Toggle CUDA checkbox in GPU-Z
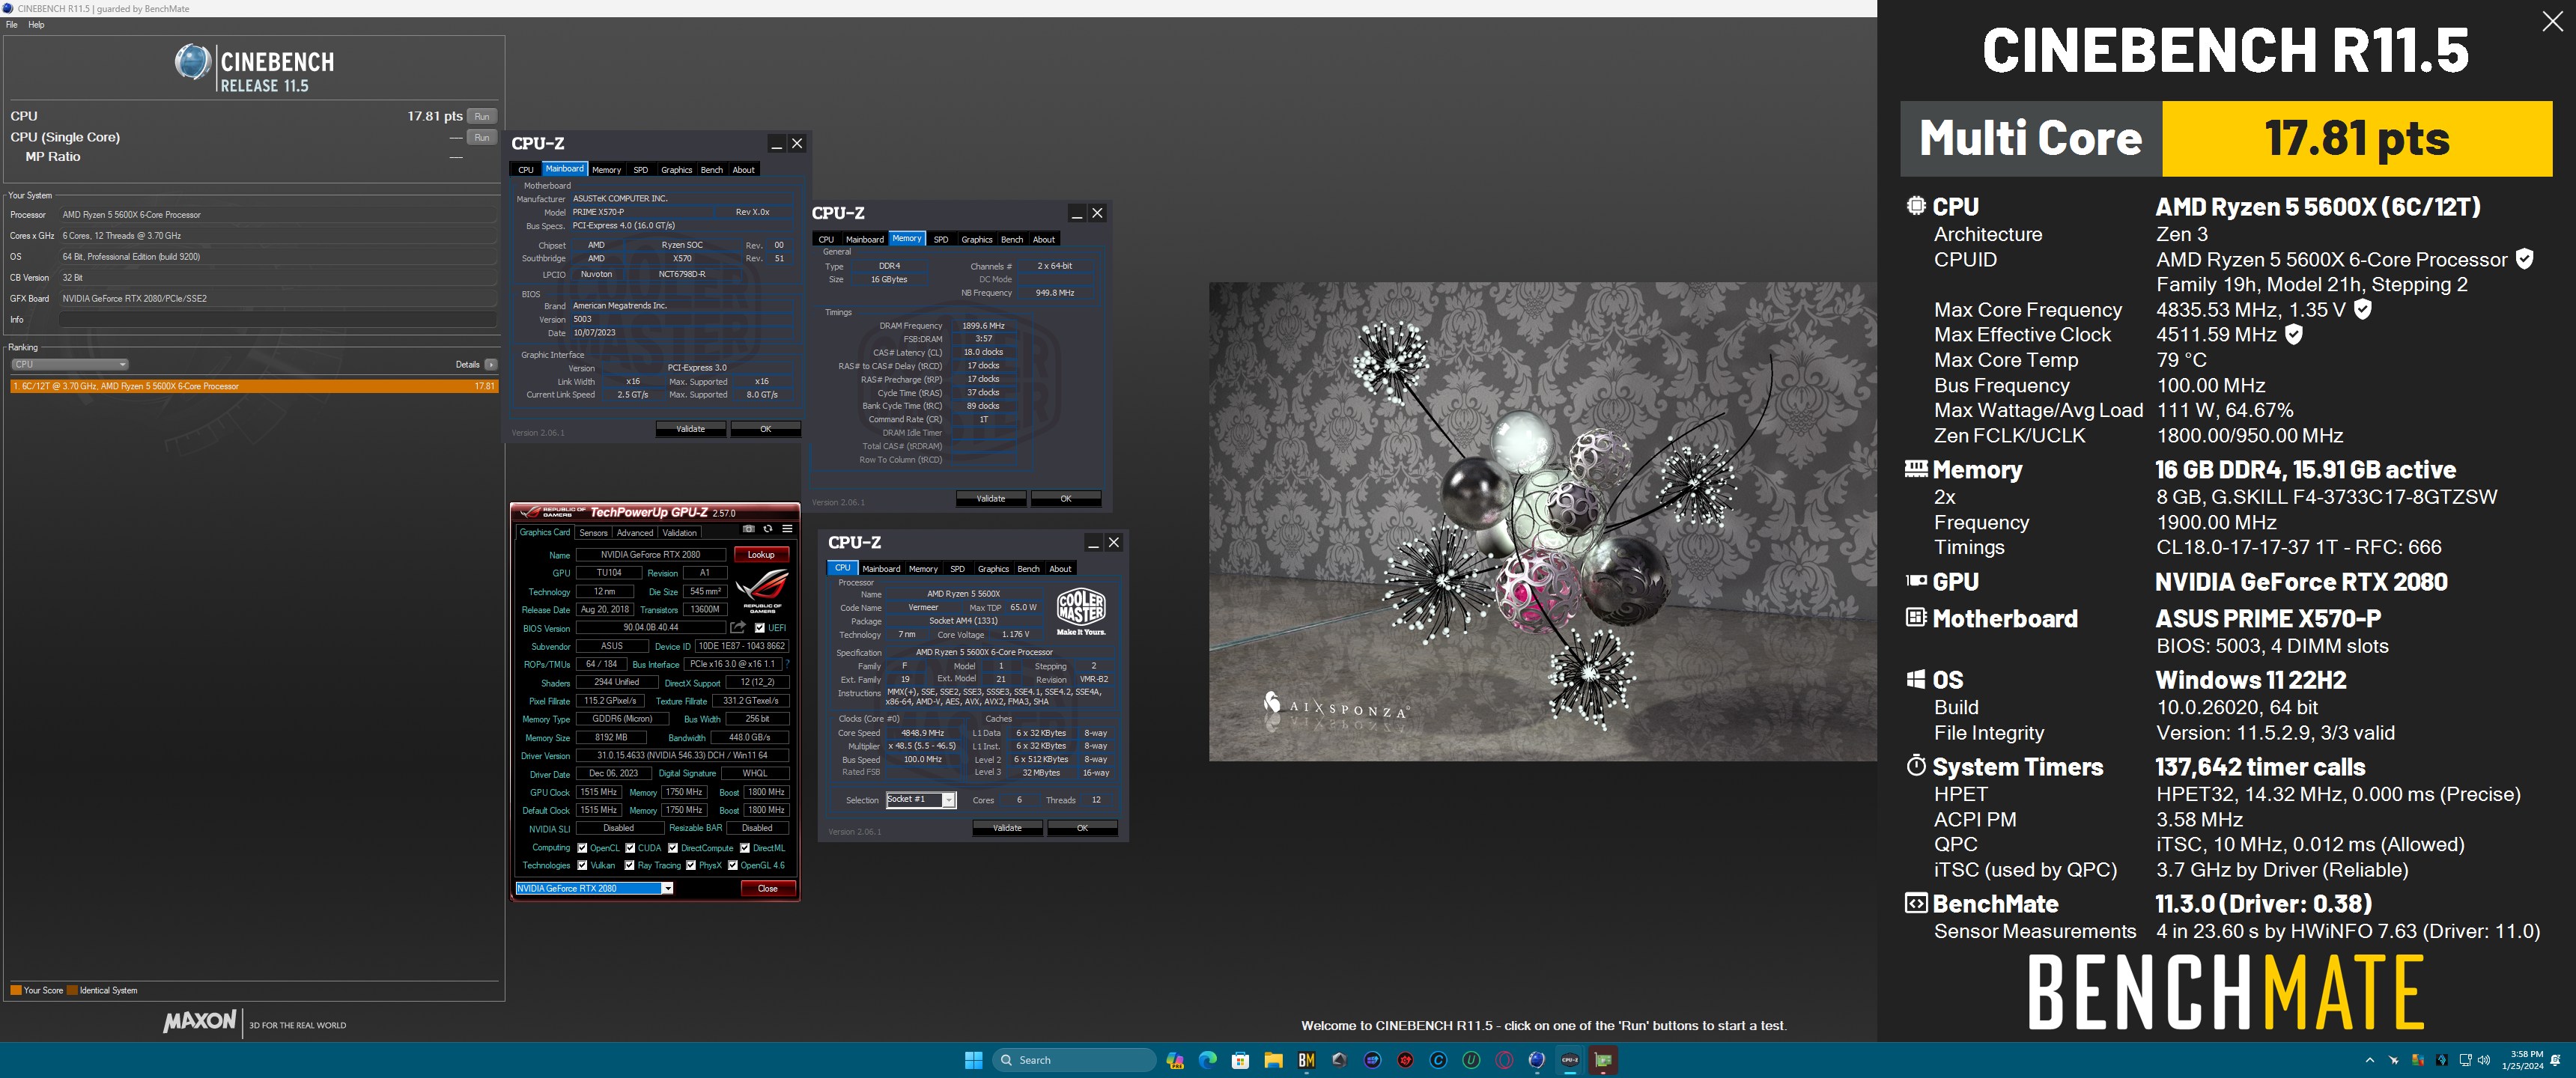The height and width of the screenshot is (1078, 2576). 630,848
